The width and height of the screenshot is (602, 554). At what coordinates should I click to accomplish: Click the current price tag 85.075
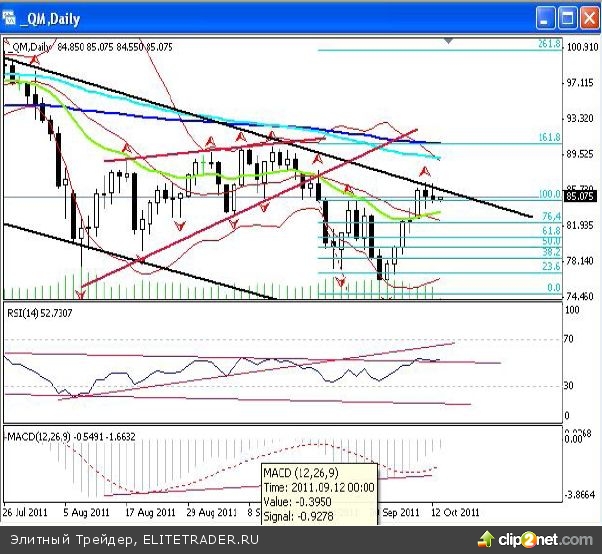click(x=581, y=196)
